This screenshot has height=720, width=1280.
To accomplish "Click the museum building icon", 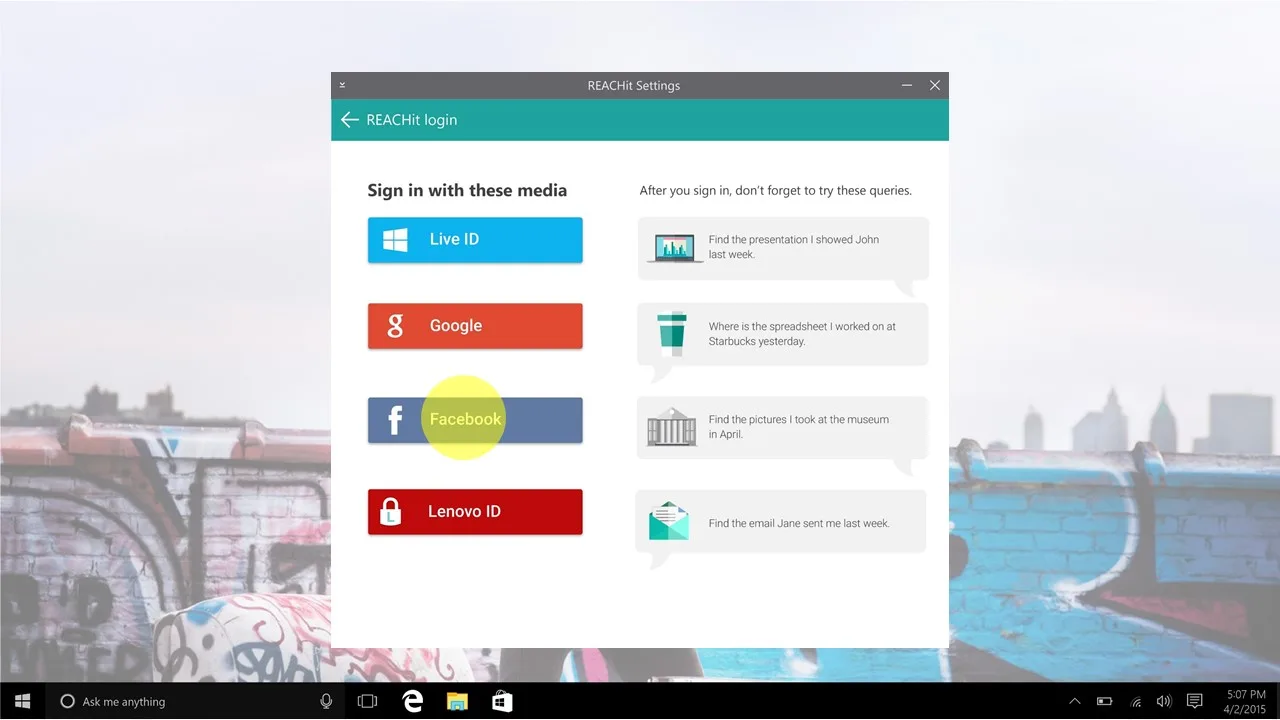I will [x=672, y=427].
